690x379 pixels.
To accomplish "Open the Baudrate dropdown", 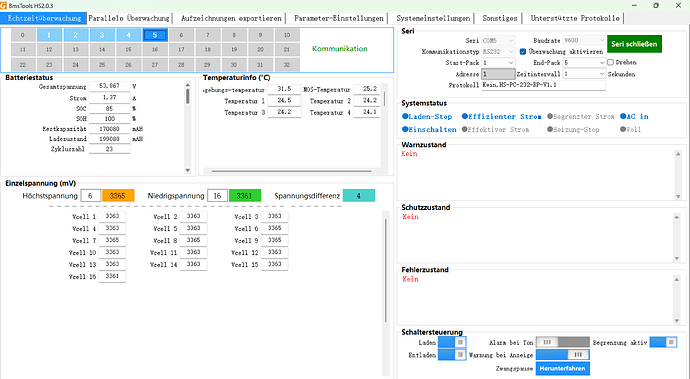I will pyautogui.click(x=584, y=40).
